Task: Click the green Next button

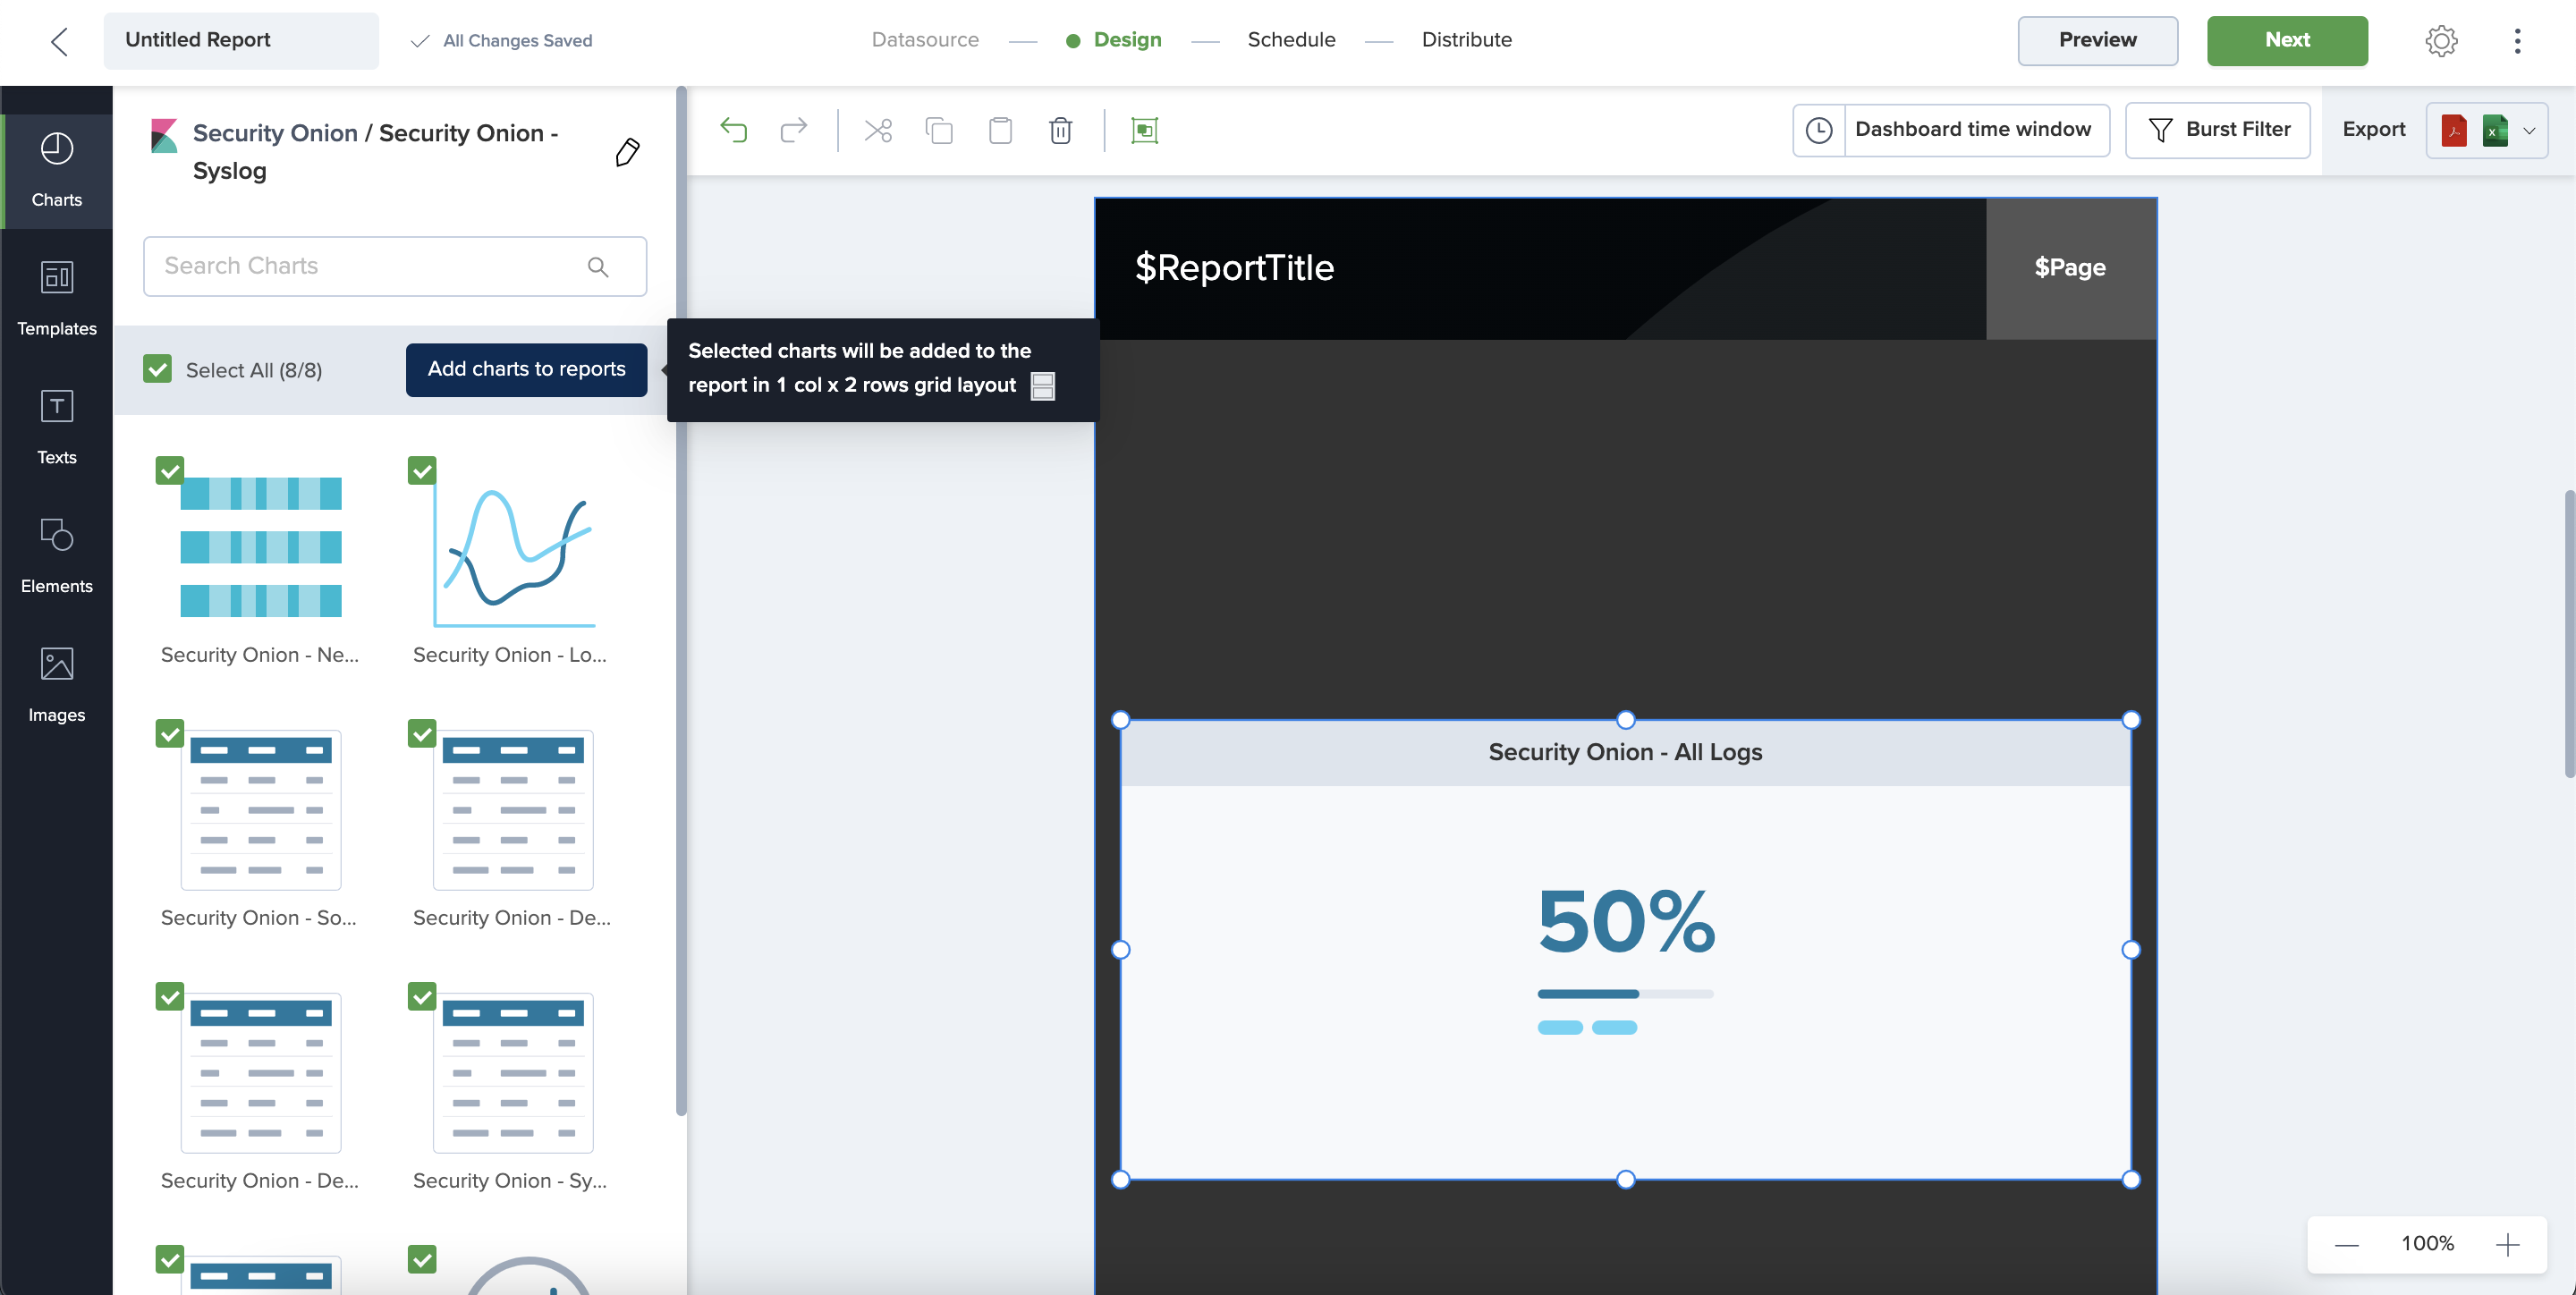Action: point(2286,40)
